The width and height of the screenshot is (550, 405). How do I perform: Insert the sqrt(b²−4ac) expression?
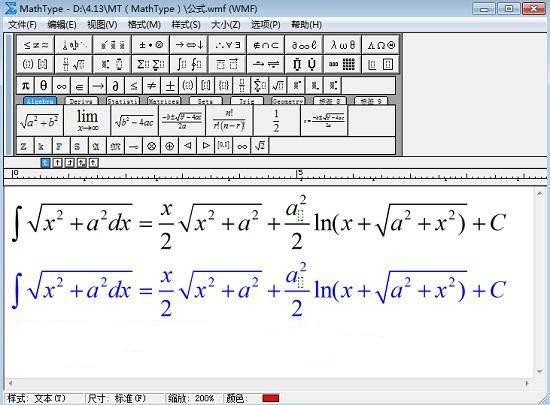coord(134,120)
